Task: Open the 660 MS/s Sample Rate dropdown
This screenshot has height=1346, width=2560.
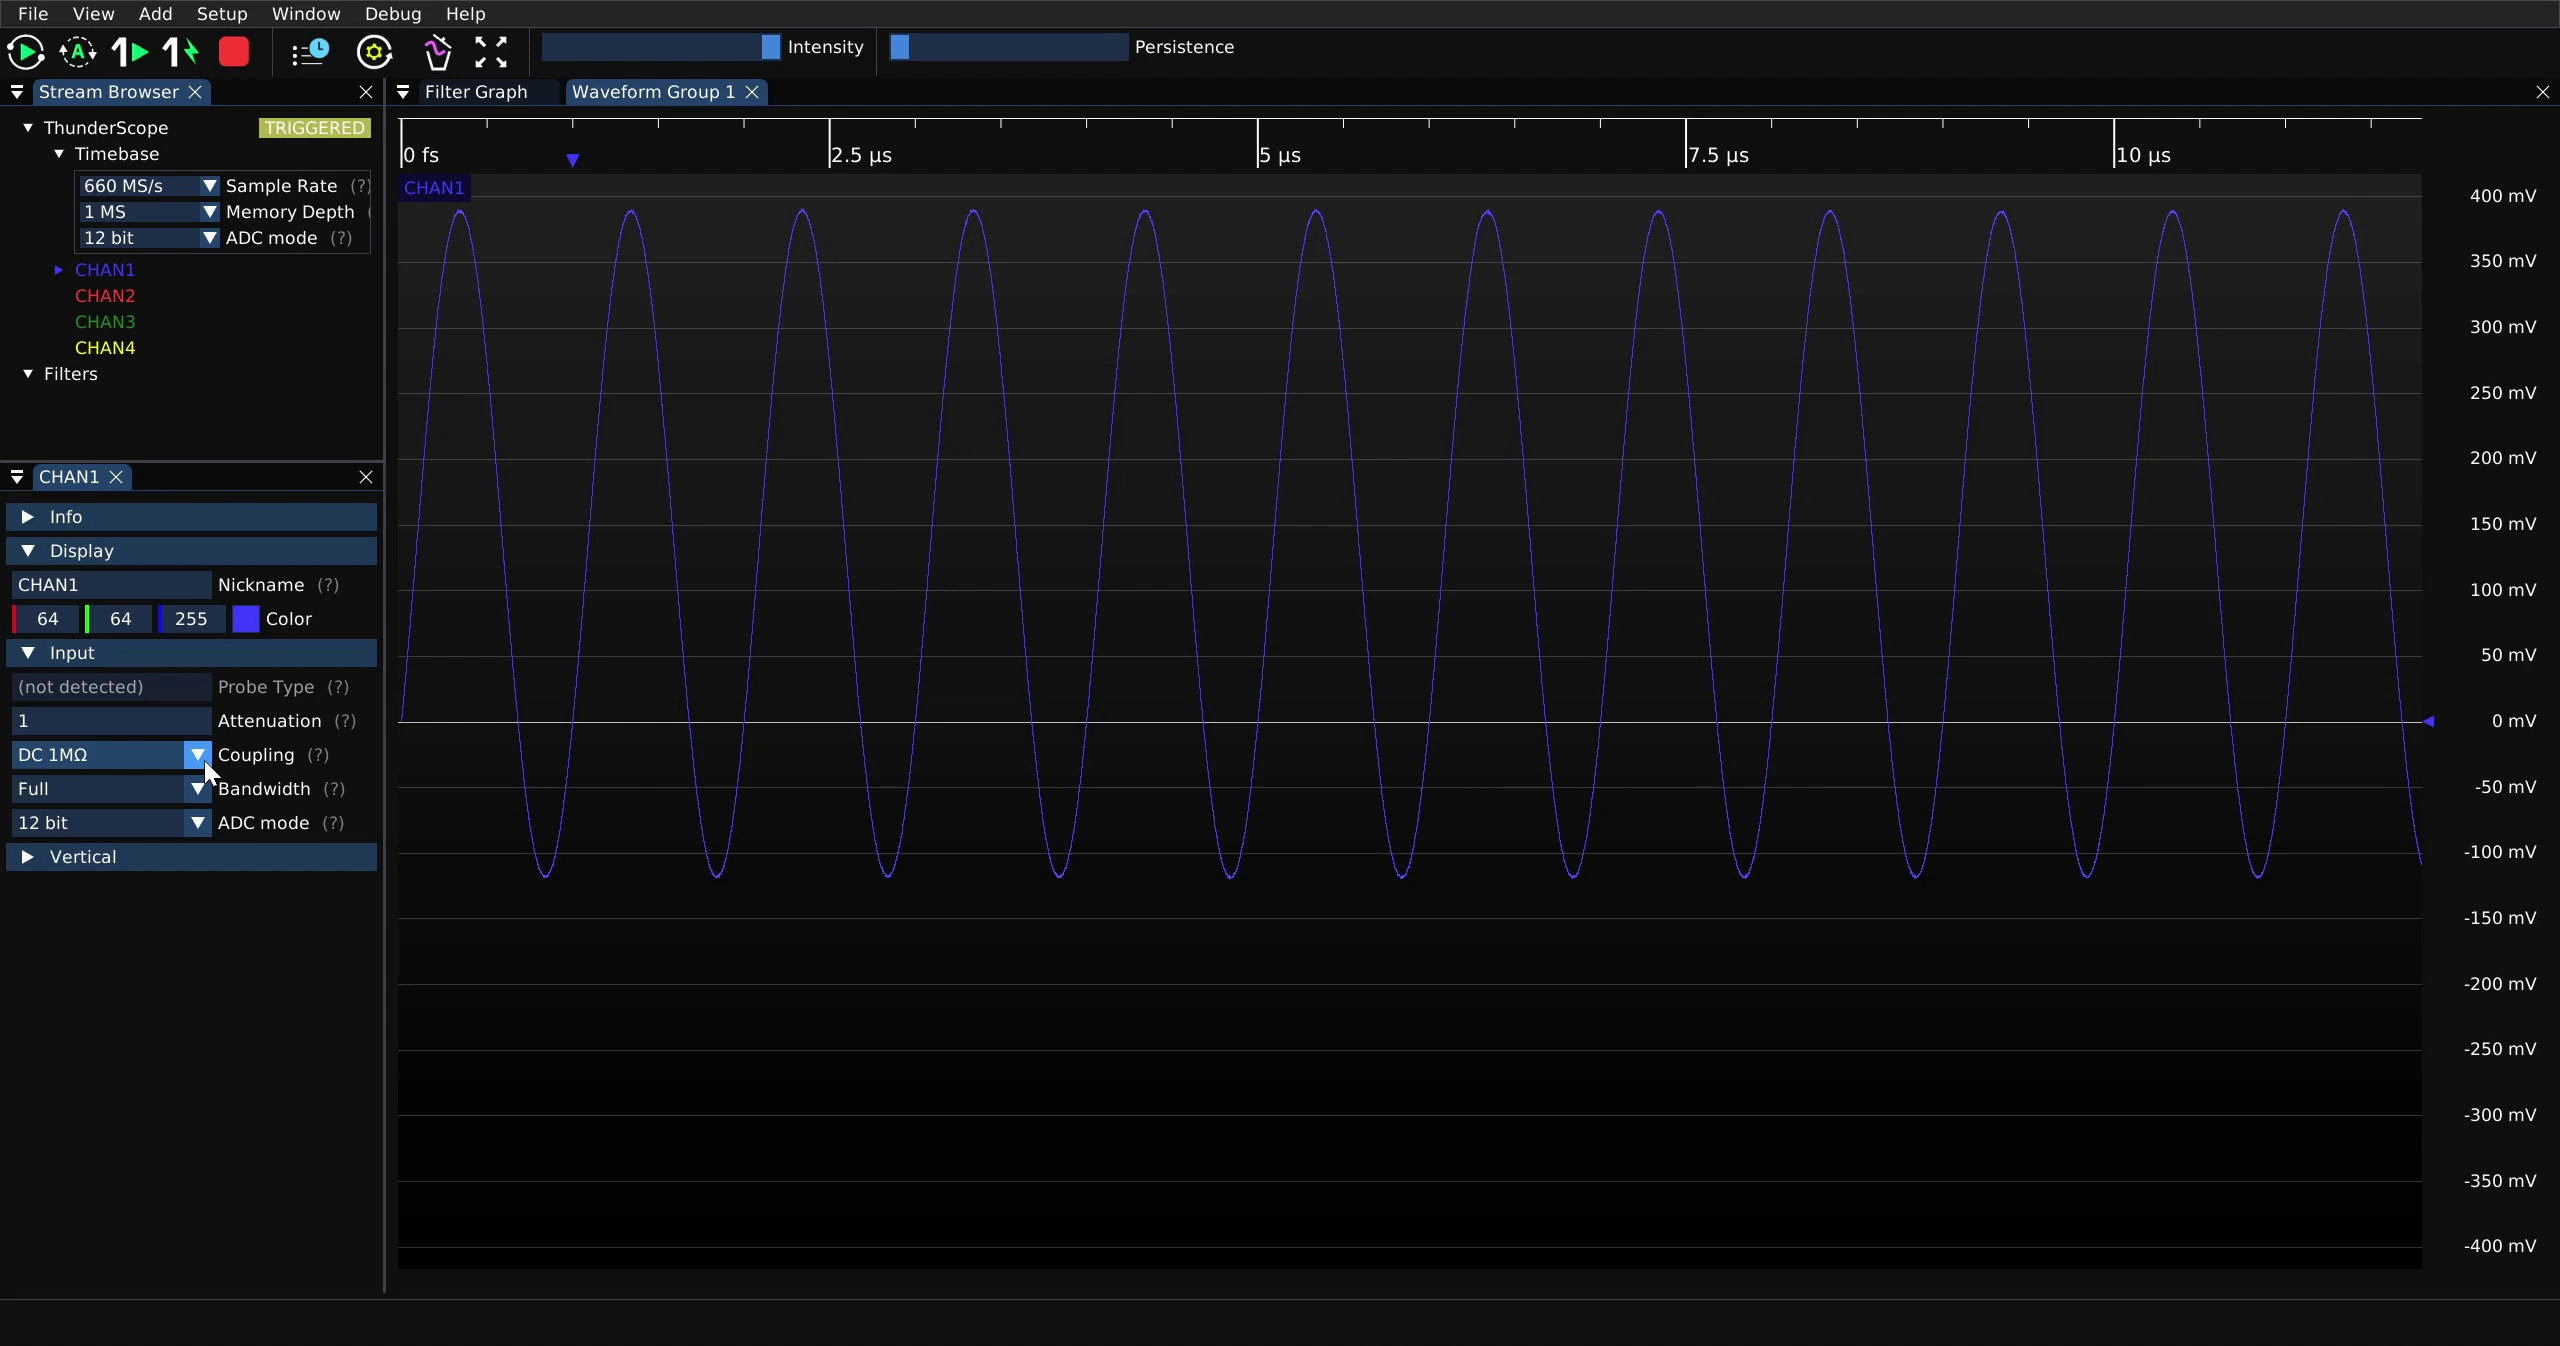Action: tap(149, 186)
